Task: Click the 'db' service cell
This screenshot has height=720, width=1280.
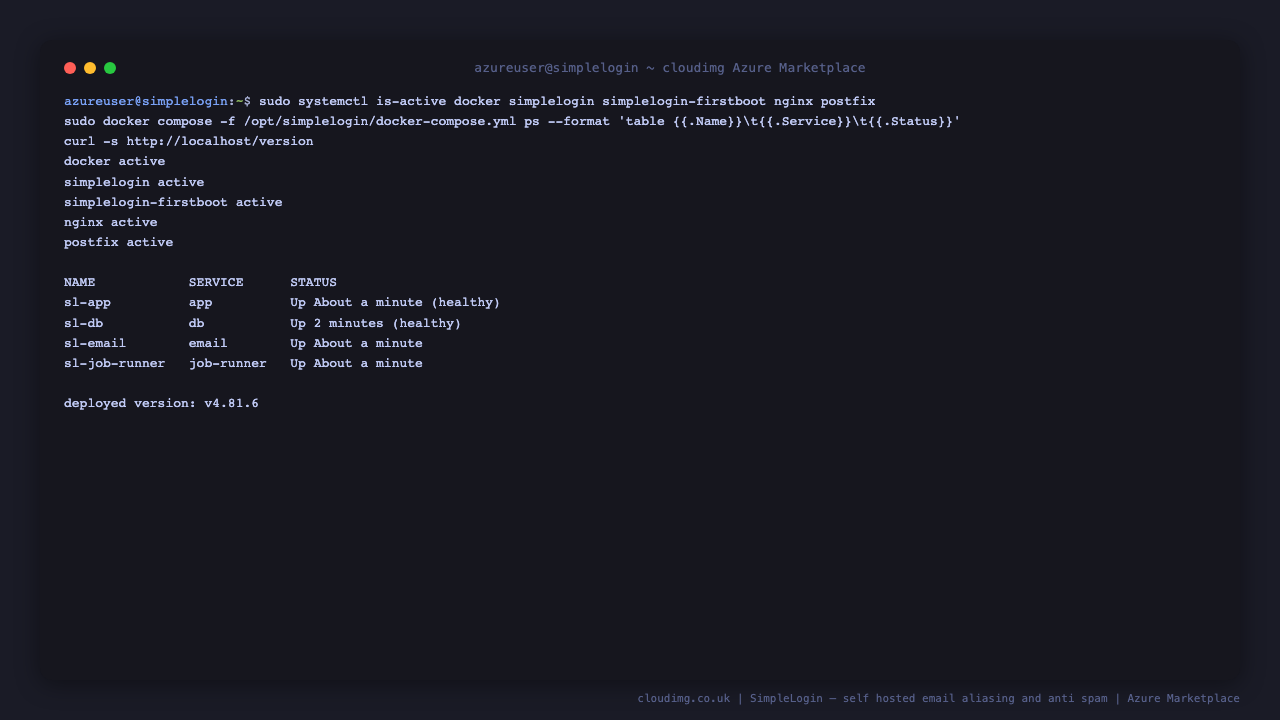Action: coord(197,323)
